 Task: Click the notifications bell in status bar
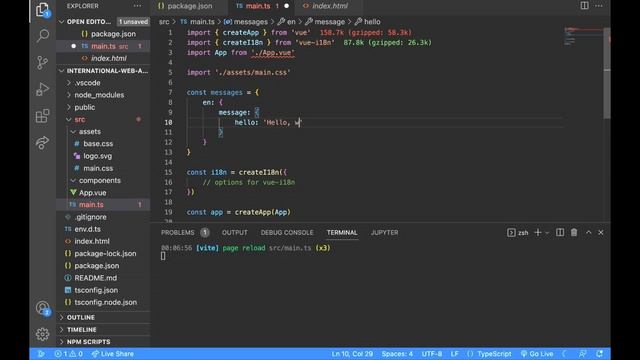click(x=600, y=354)
